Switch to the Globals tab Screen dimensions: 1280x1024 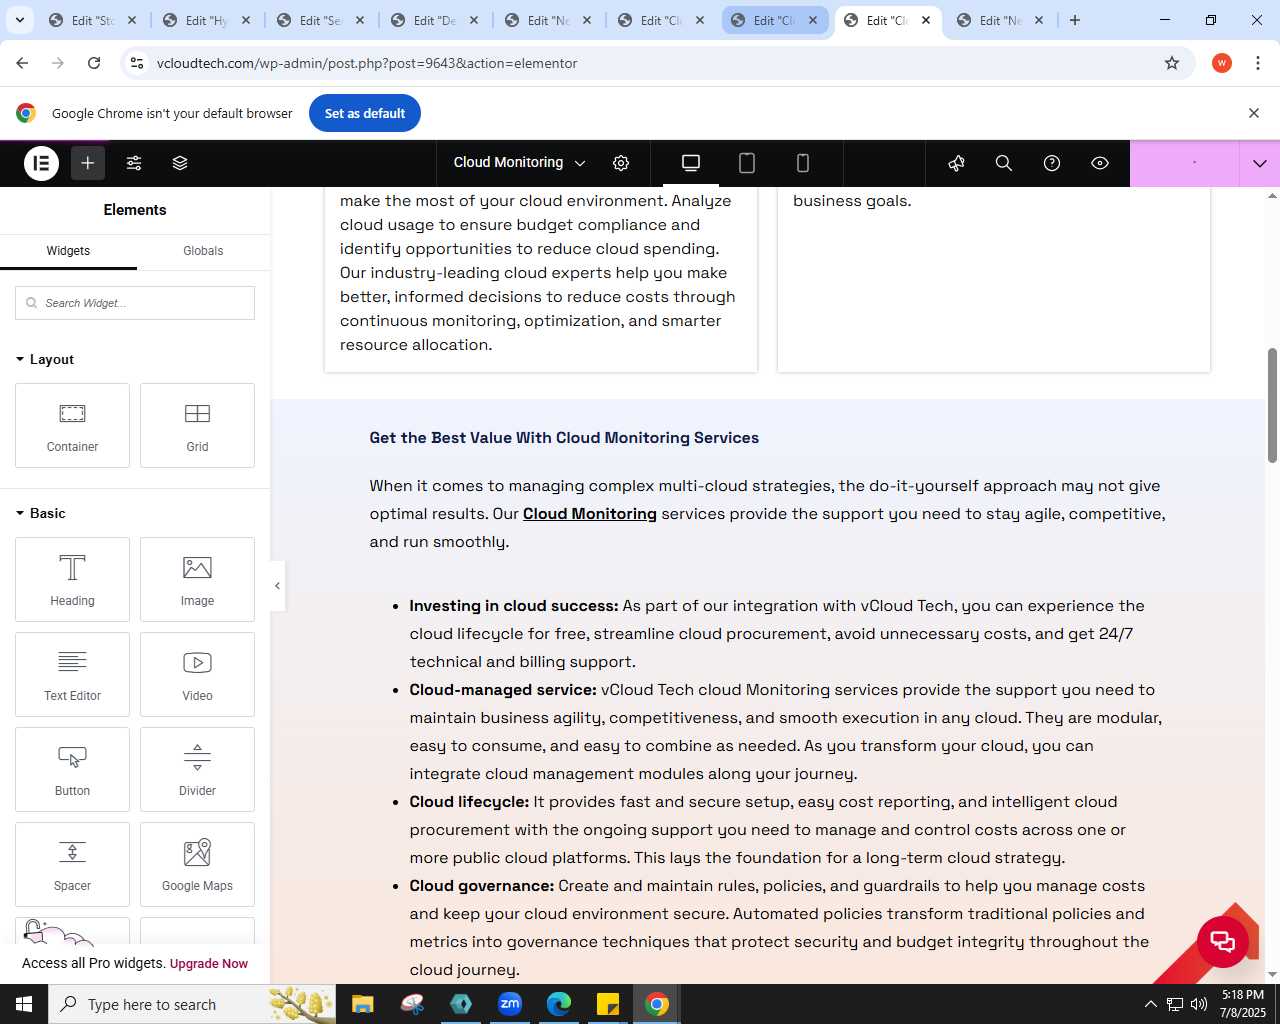203,251
